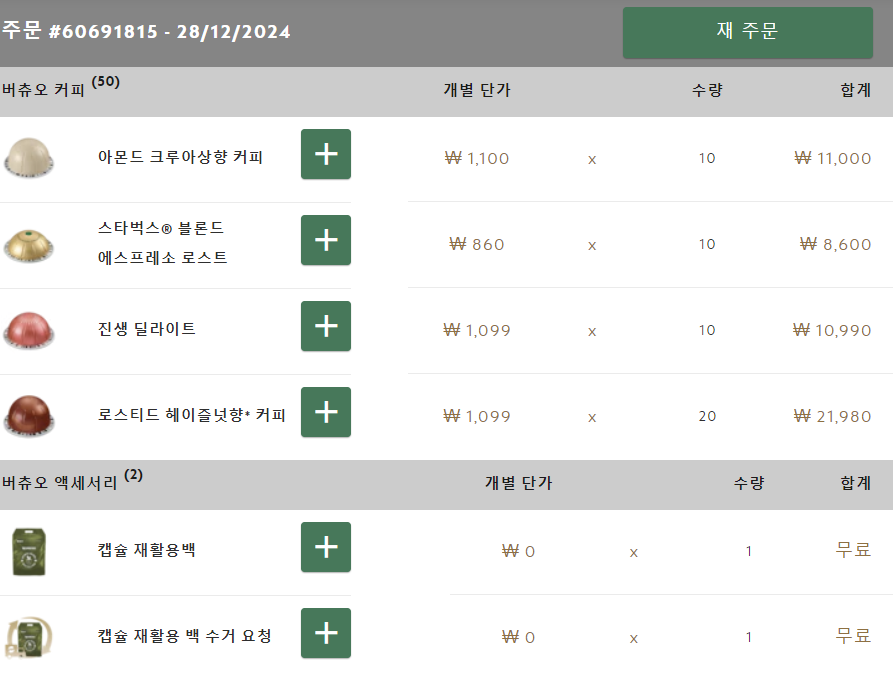This screenshot has height=680, width=893.
Task: Add 로스티드 헤이즐넛향 커피 using plus icon
Action: (326, 412)
